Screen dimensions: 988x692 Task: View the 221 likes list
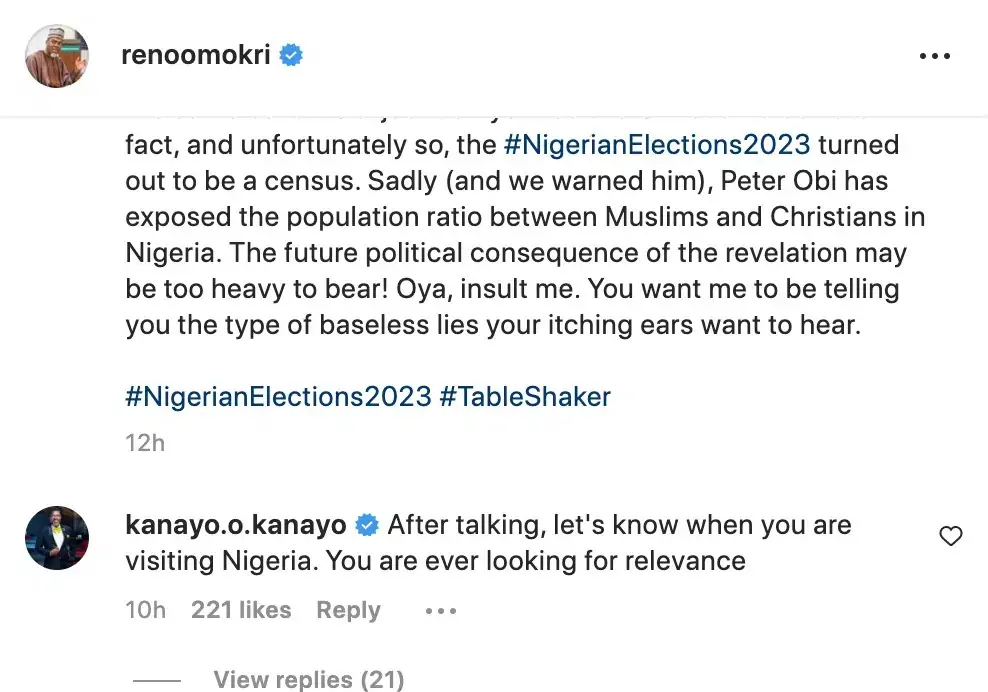(241, 610)
